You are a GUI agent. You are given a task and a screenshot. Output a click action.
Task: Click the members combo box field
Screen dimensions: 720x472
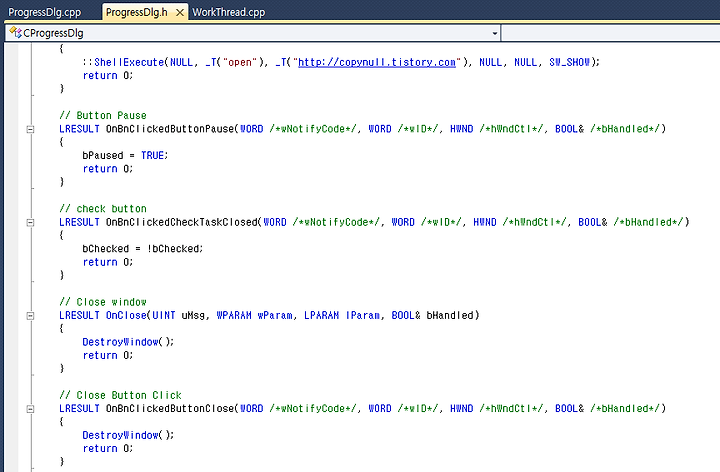pos(611,33)
